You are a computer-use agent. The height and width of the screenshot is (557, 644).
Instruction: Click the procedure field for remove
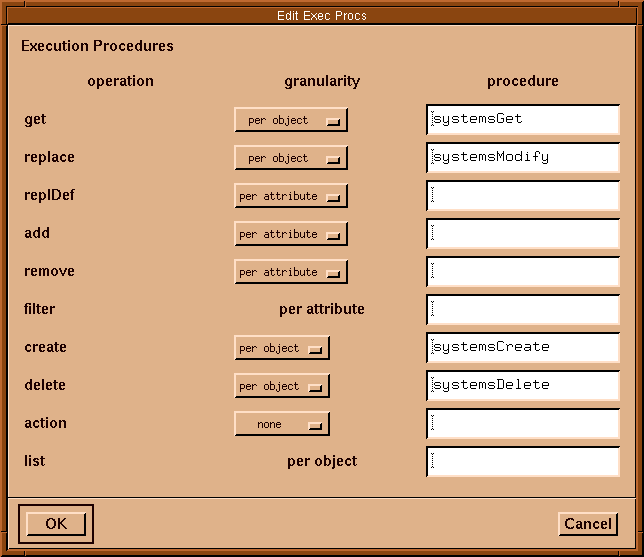point(523,272)
